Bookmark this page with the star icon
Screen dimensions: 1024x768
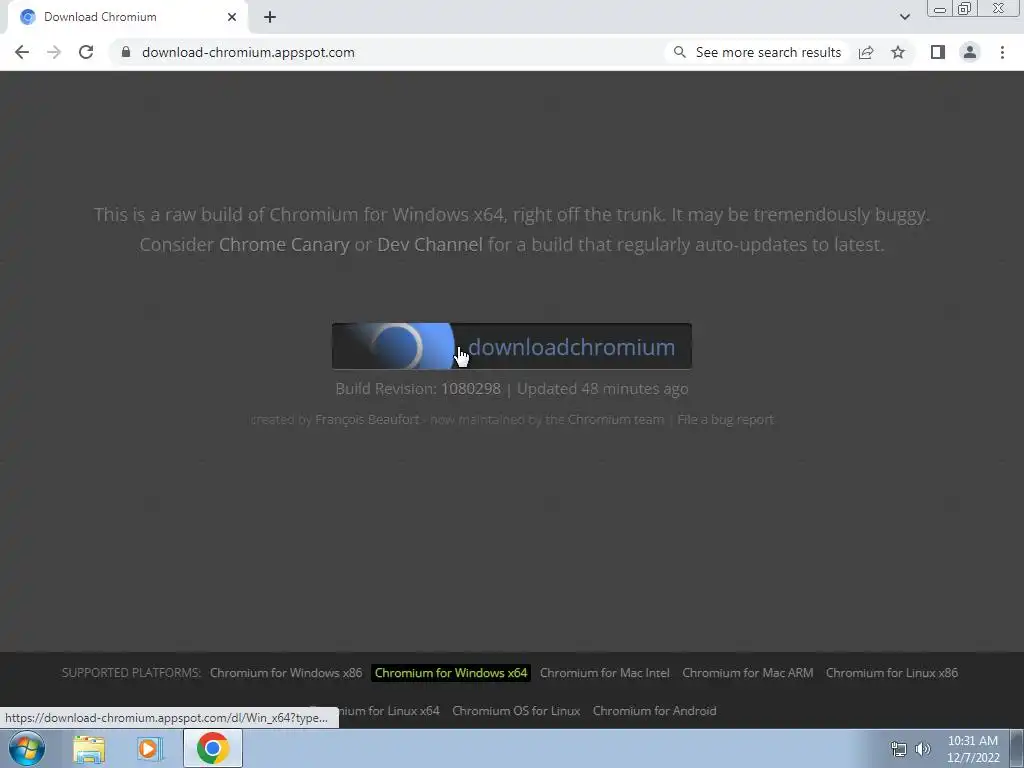(898, 52)
